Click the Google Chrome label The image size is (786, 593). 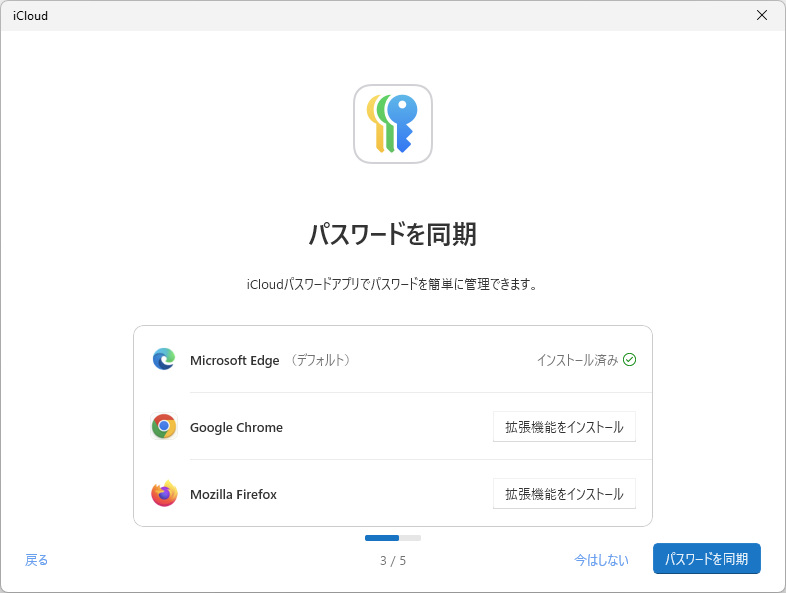pos(236,428)
